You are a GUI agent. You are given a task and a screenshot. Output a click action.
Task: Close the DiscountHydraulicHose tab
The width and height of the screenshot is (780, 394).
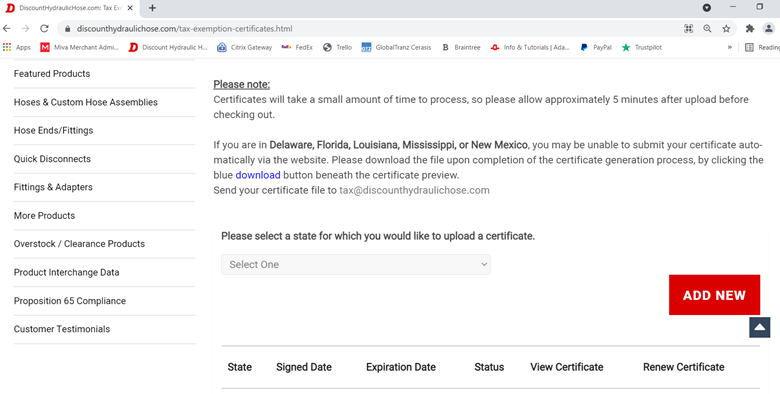pos(130,8)
